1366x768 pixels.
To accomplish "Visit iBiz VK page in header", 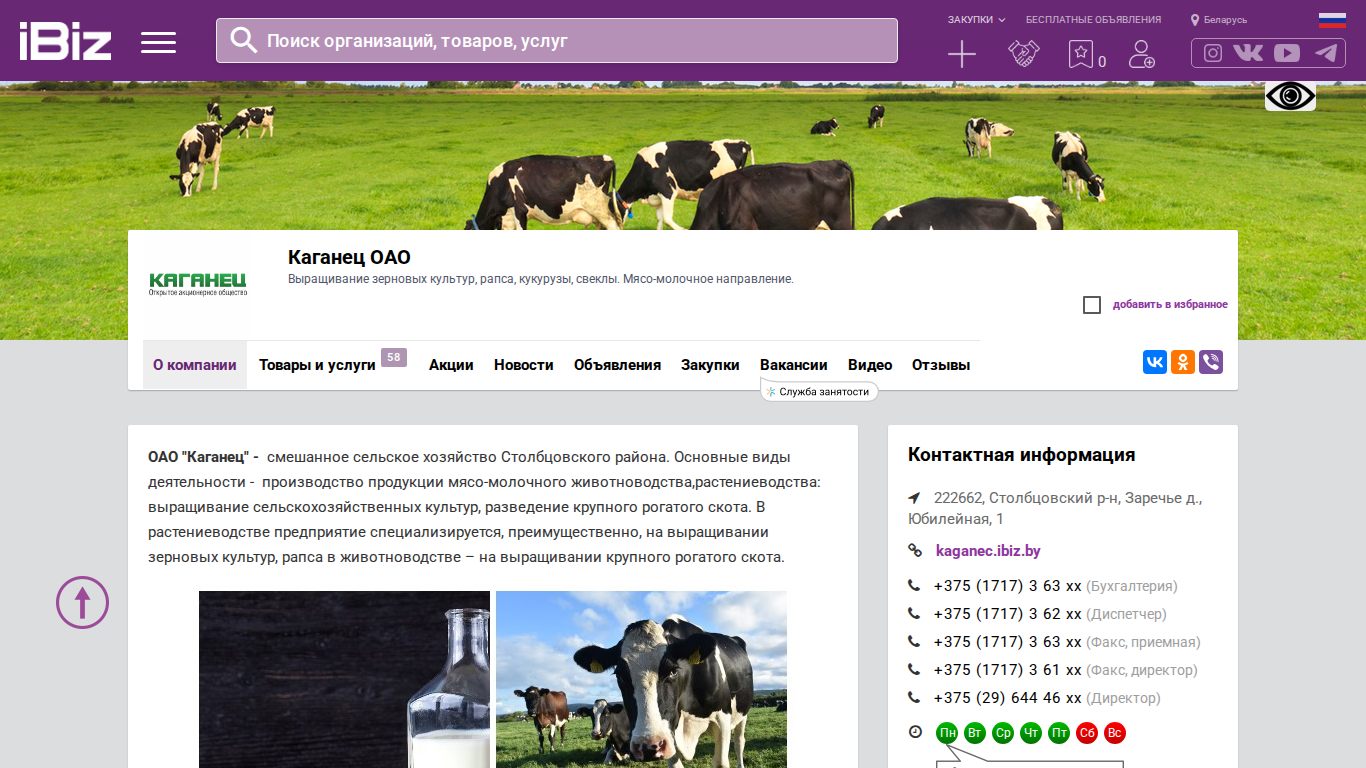I will 1248,53.
